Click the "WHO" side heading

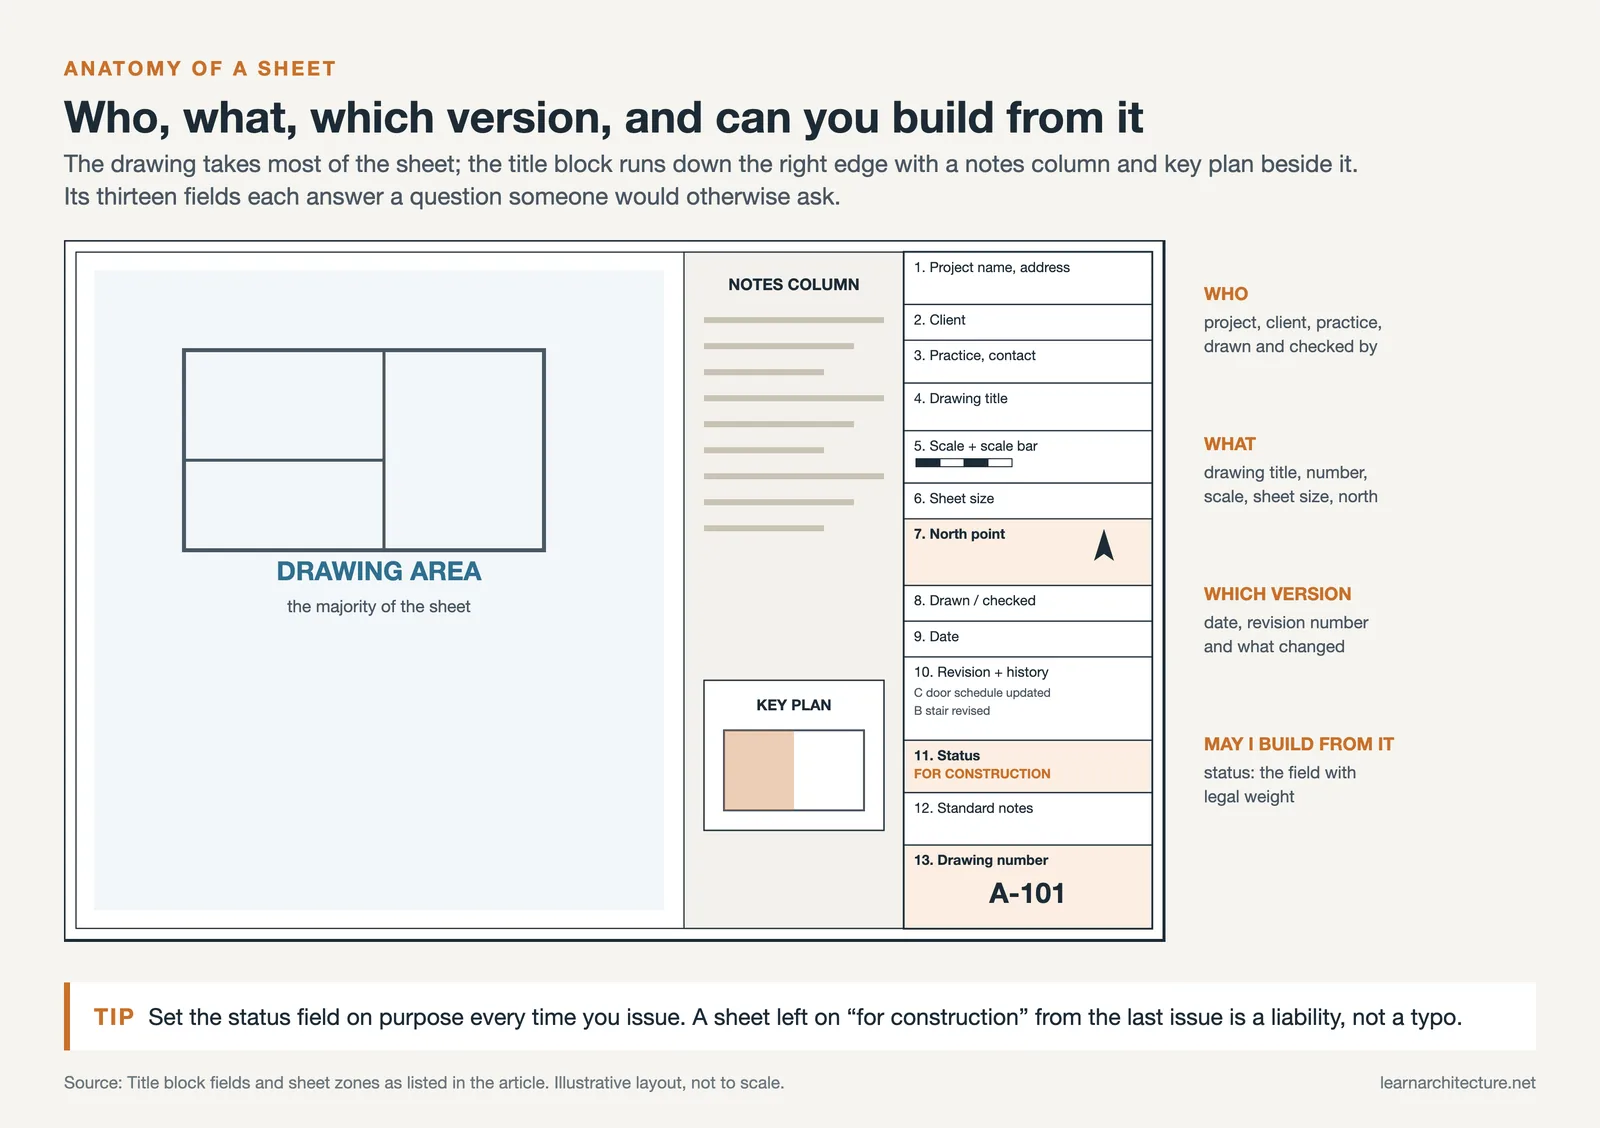[x=1226, y=294]
